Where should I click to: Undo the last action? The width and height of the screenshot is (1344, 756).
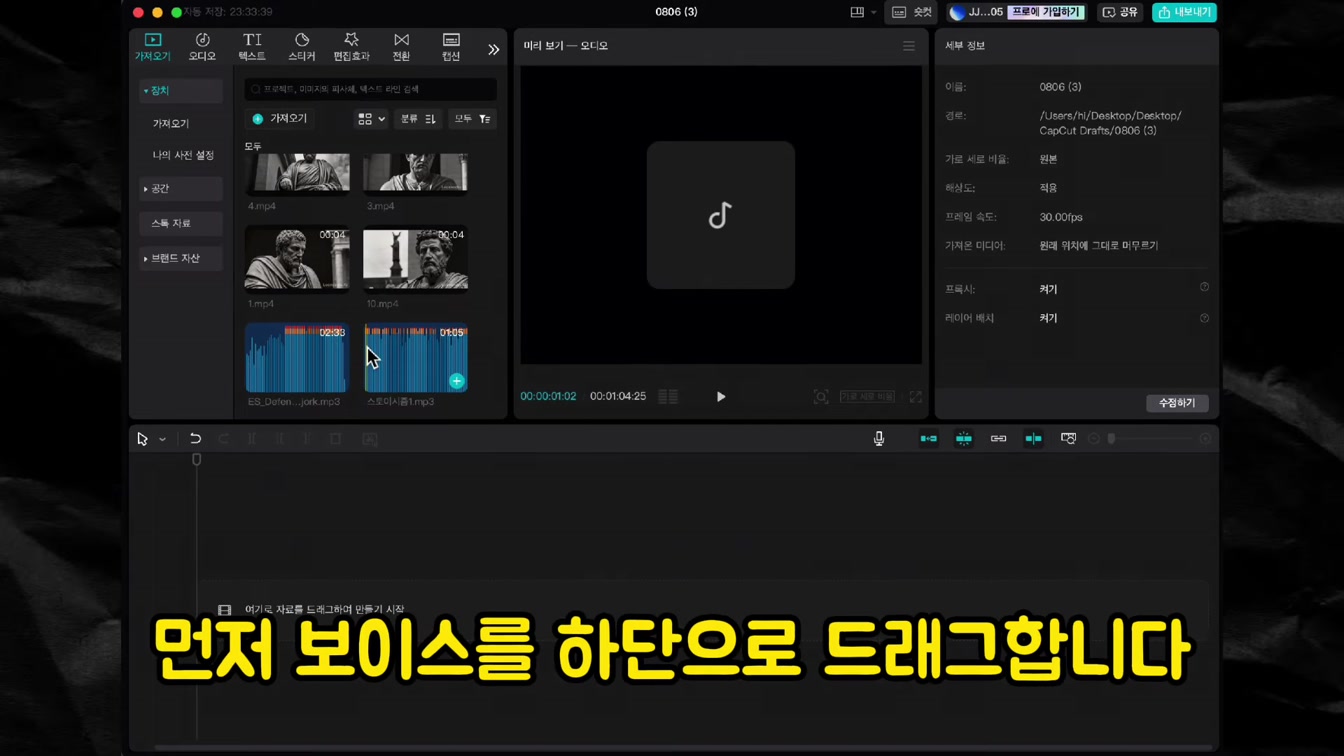coord(195,439)
